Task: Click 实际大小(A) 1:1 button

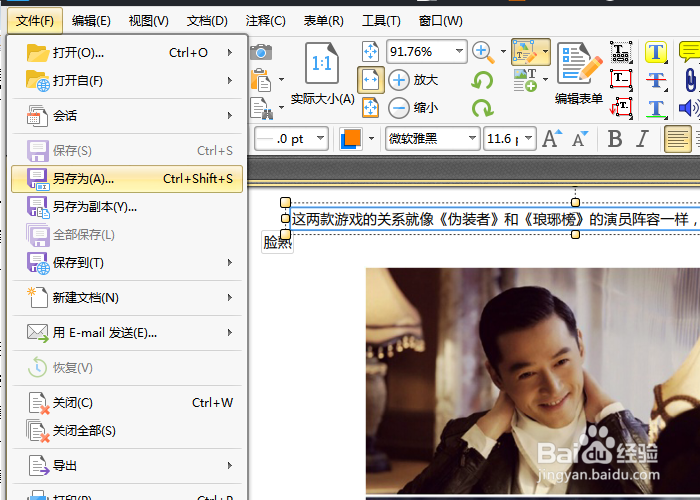Action: (x=322, y=74)
